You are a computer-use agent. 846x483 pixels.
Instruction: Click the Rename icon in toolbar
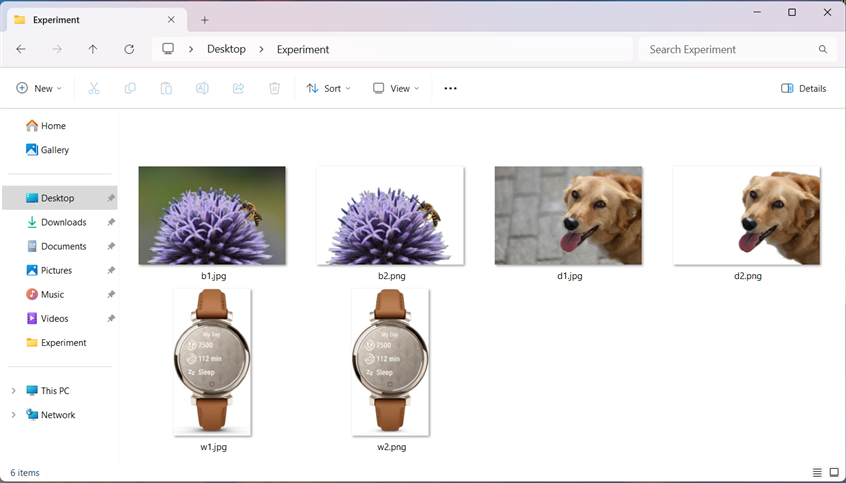[x=202, y=88]
